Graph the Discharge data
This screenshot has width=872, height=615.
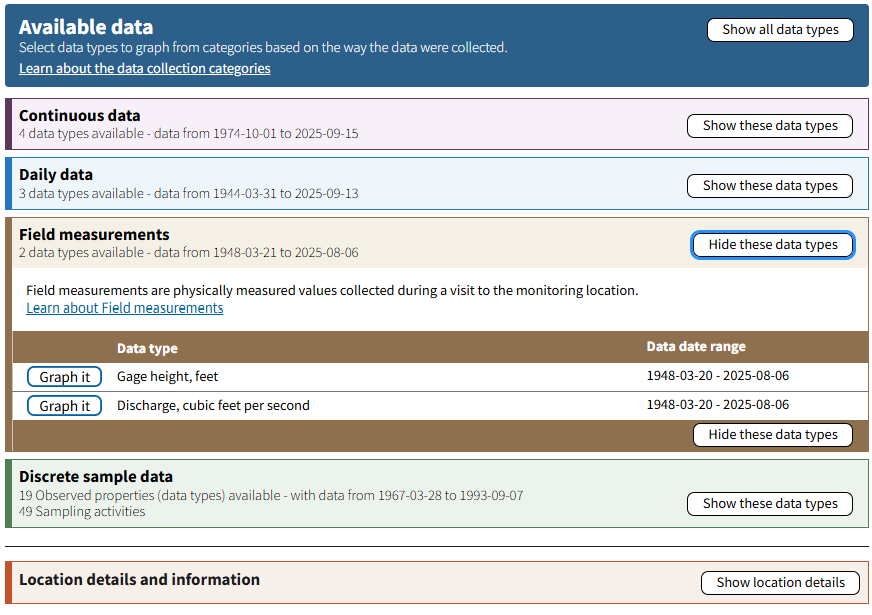click(x=64, y=406)
